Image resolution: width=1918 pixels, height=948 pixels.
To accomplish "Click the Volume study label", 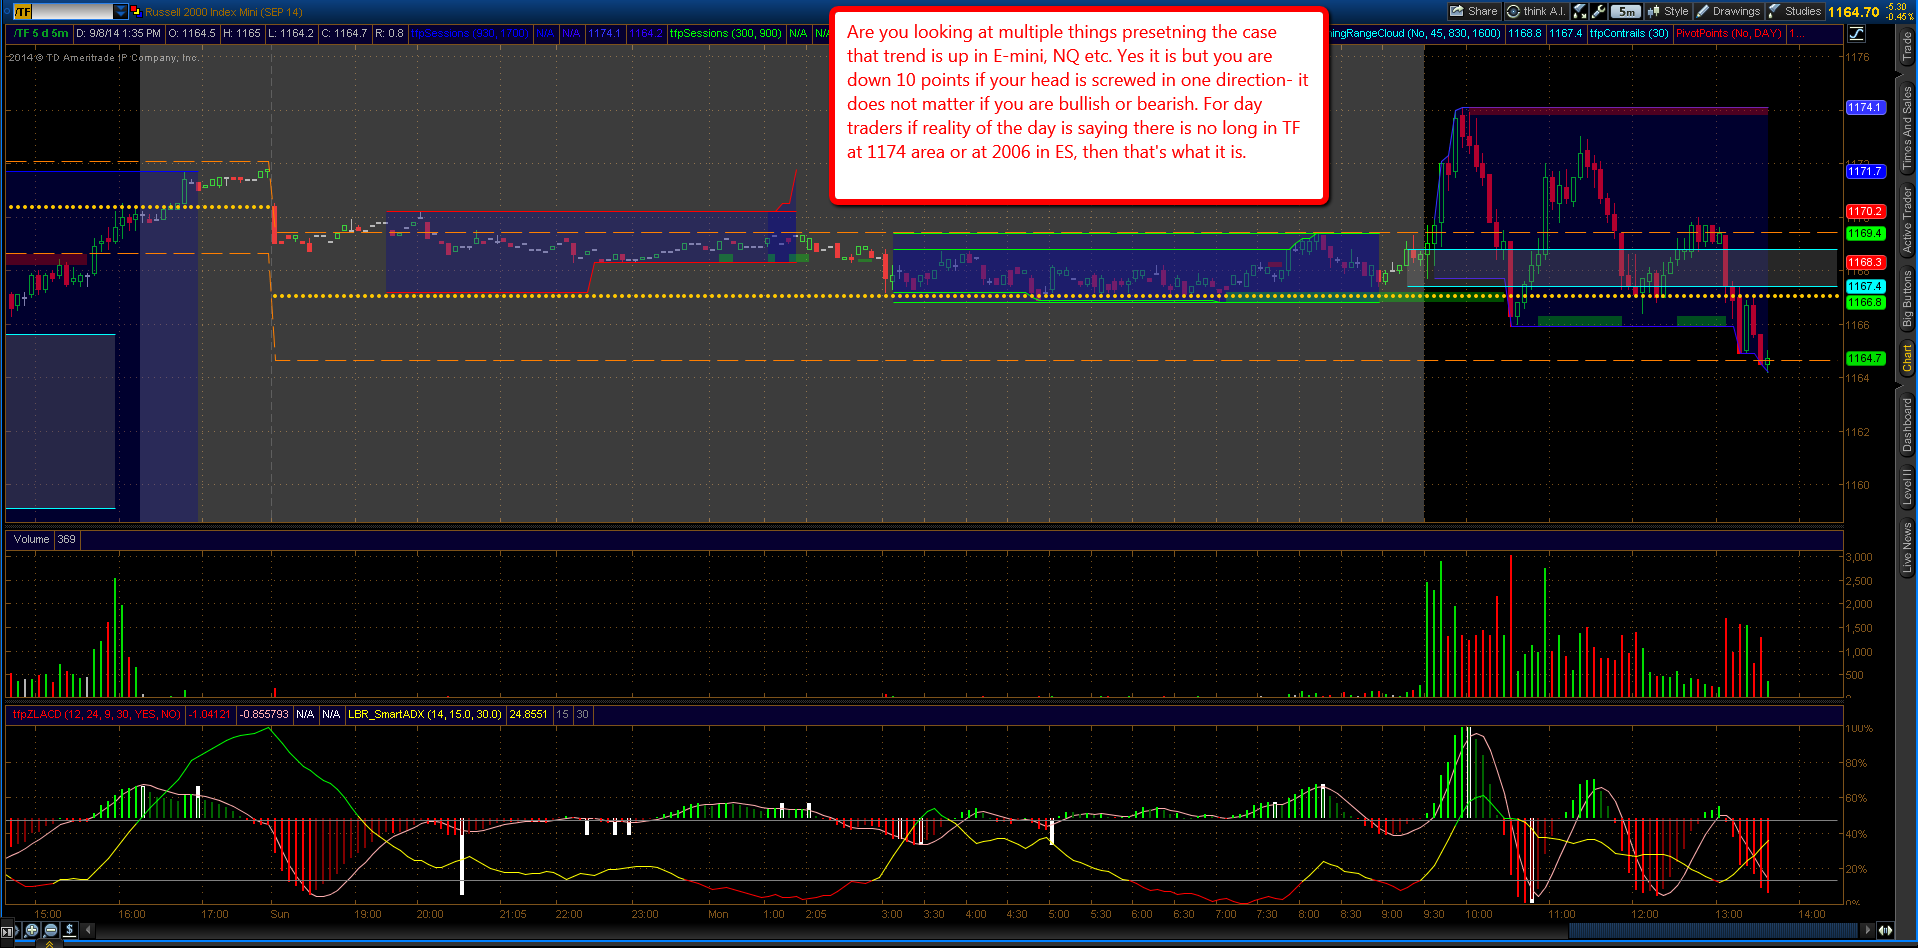I will (x=31, y=539).
